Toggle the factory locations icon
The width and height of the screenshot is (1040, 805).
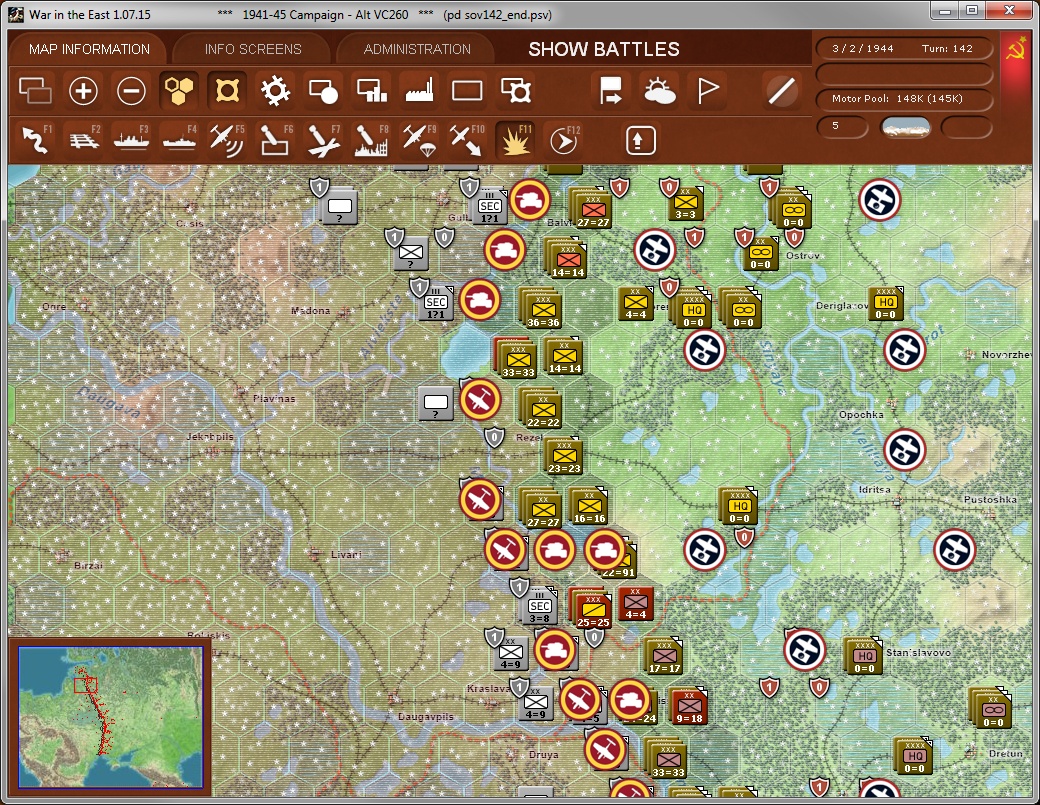click(x=419, y=91)
